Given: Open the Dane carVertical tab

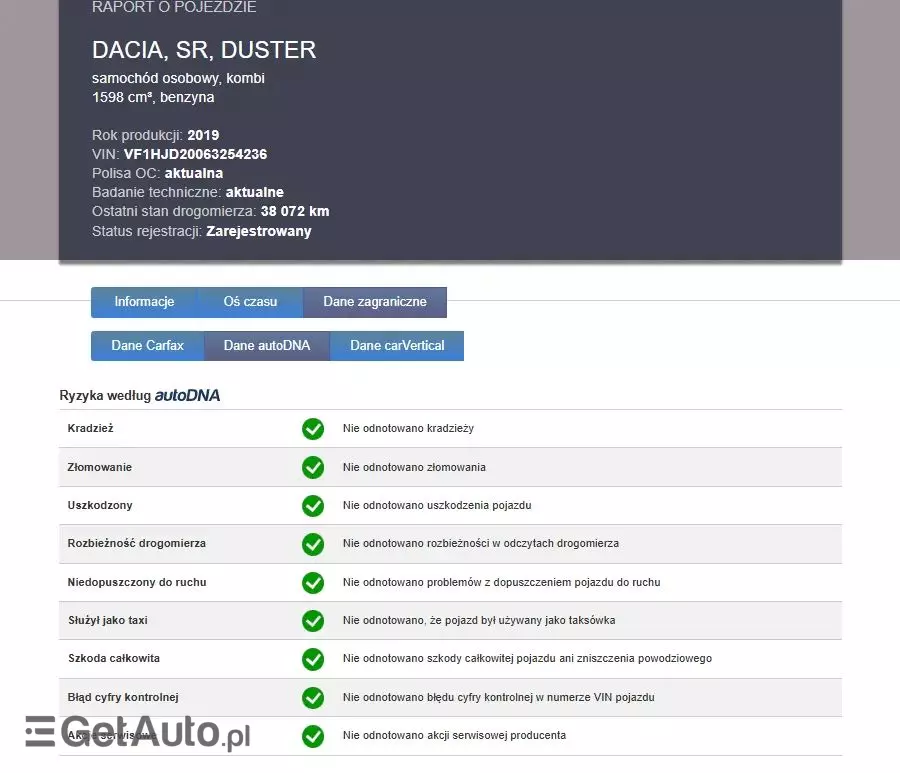Looking at the screenshot, I should tap(396, 345).
